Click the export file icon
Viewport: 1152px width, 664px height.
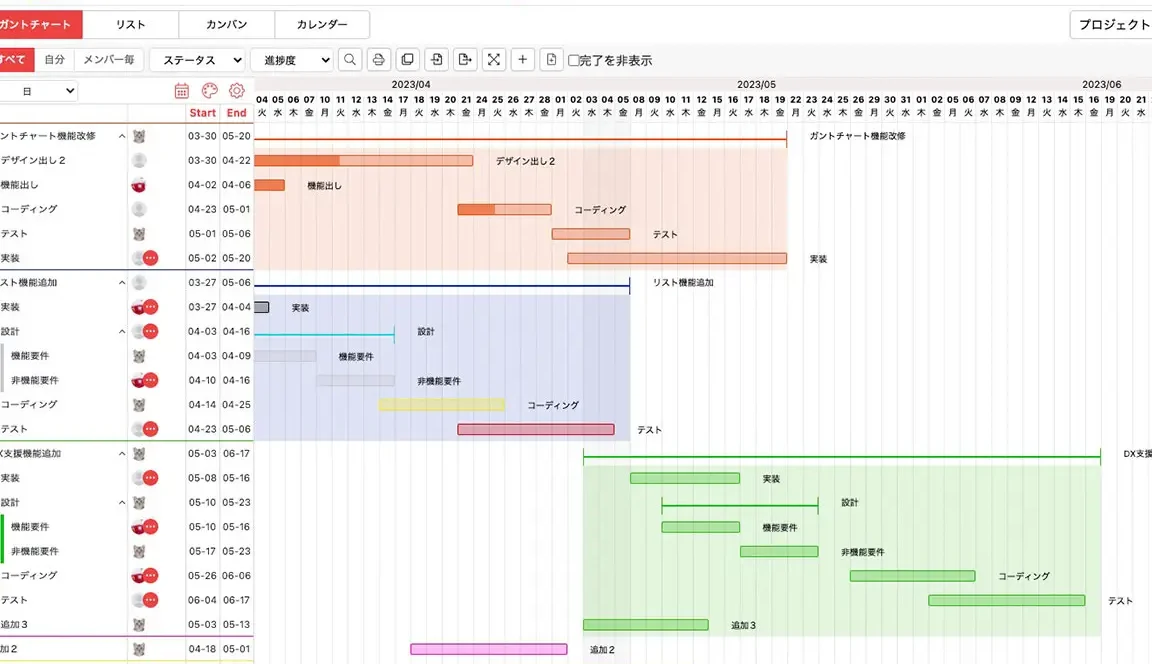(x=465, y=59)
